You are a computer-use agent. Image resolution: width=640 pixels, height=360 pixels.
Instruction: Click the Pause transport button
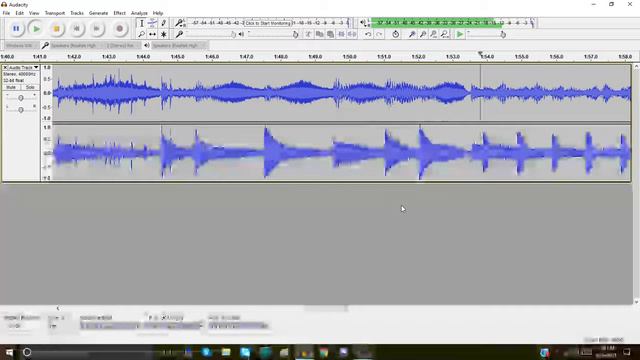pos(16,29)
